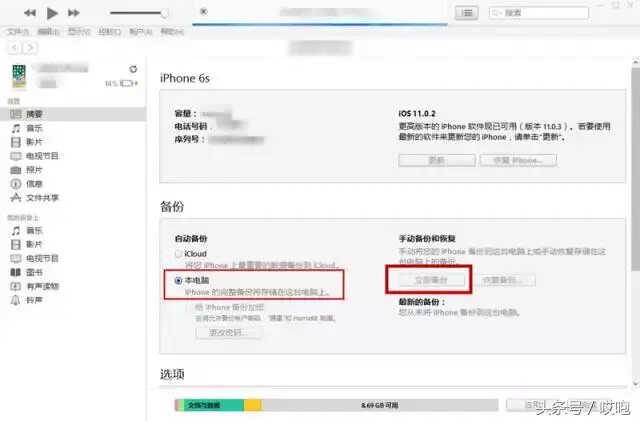Focus the search field at top right
The image size is (640, 421).
point(539,13)
